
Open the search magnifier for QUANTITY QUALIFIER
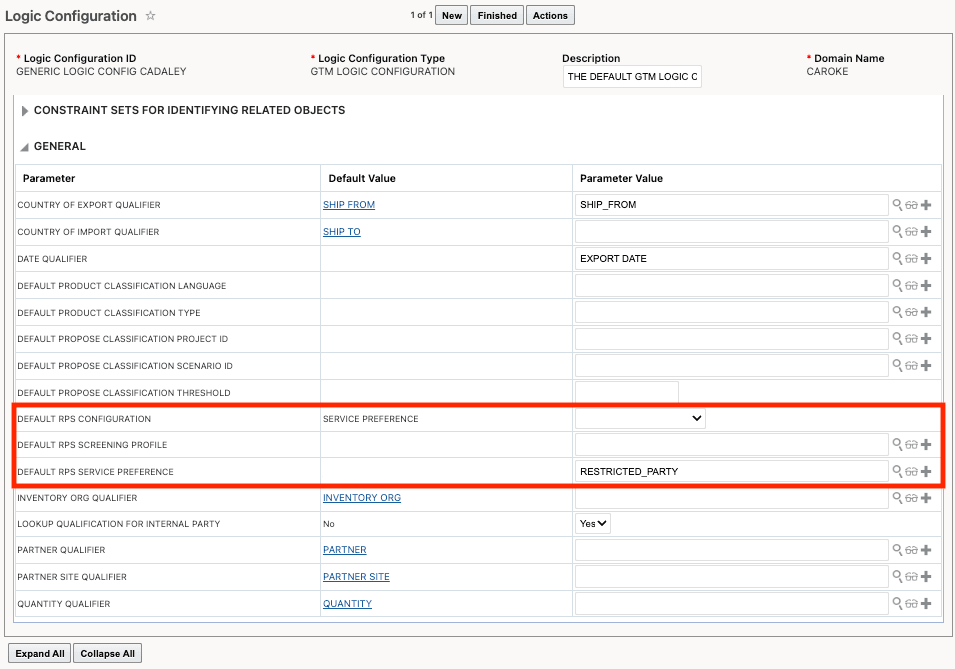click(899, 603)
